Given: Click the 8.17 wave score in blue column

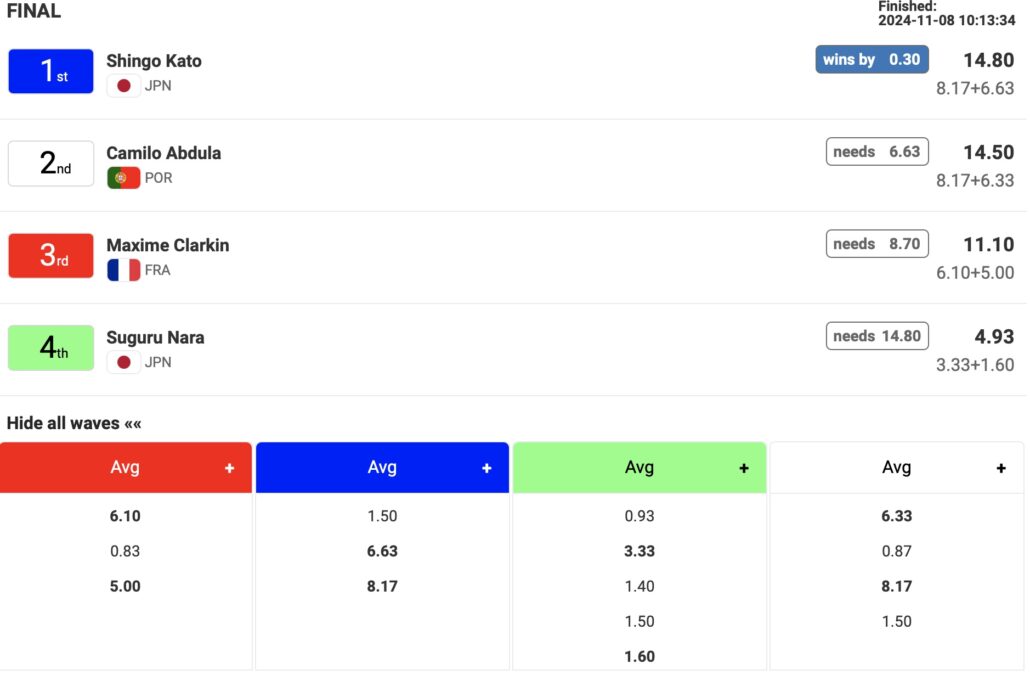Looking at the screenshot, I should point(382,586).
